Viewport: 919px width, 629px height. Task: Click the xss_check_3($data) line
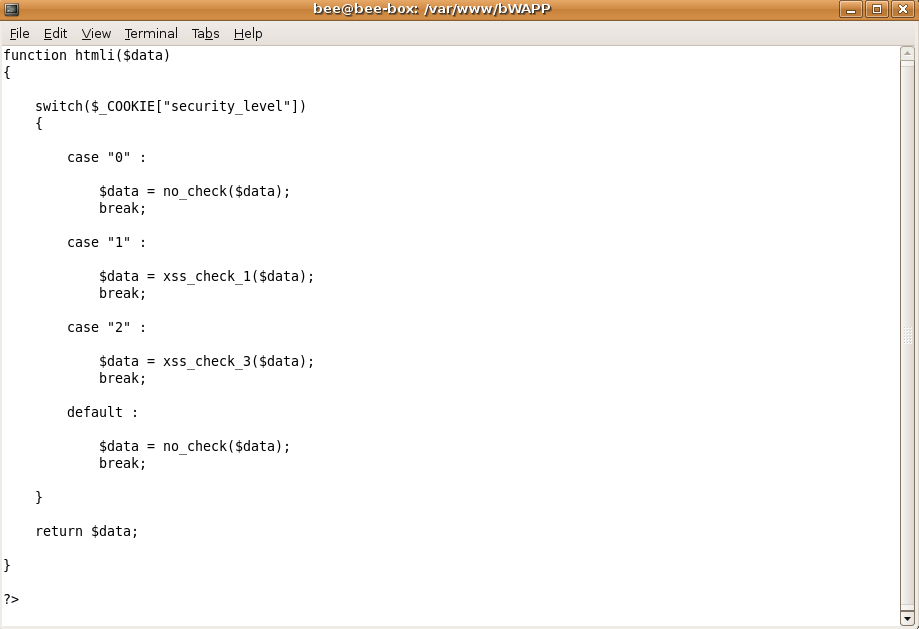(206, 361)
